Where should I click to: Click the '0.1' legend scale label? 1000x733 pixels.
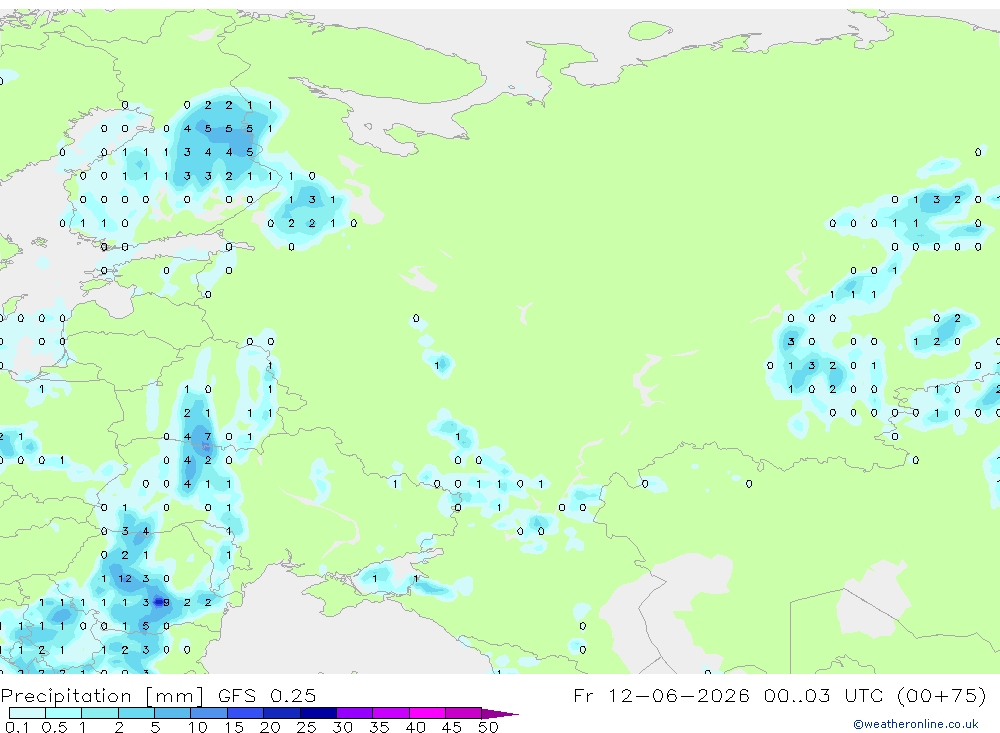(x=17, y=727)
